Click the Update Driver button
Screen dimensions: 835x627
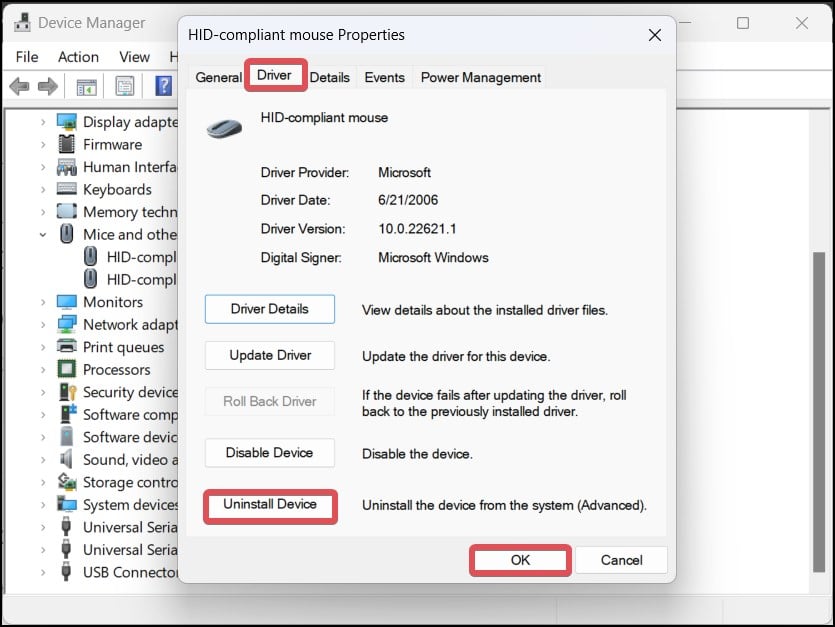269,355
